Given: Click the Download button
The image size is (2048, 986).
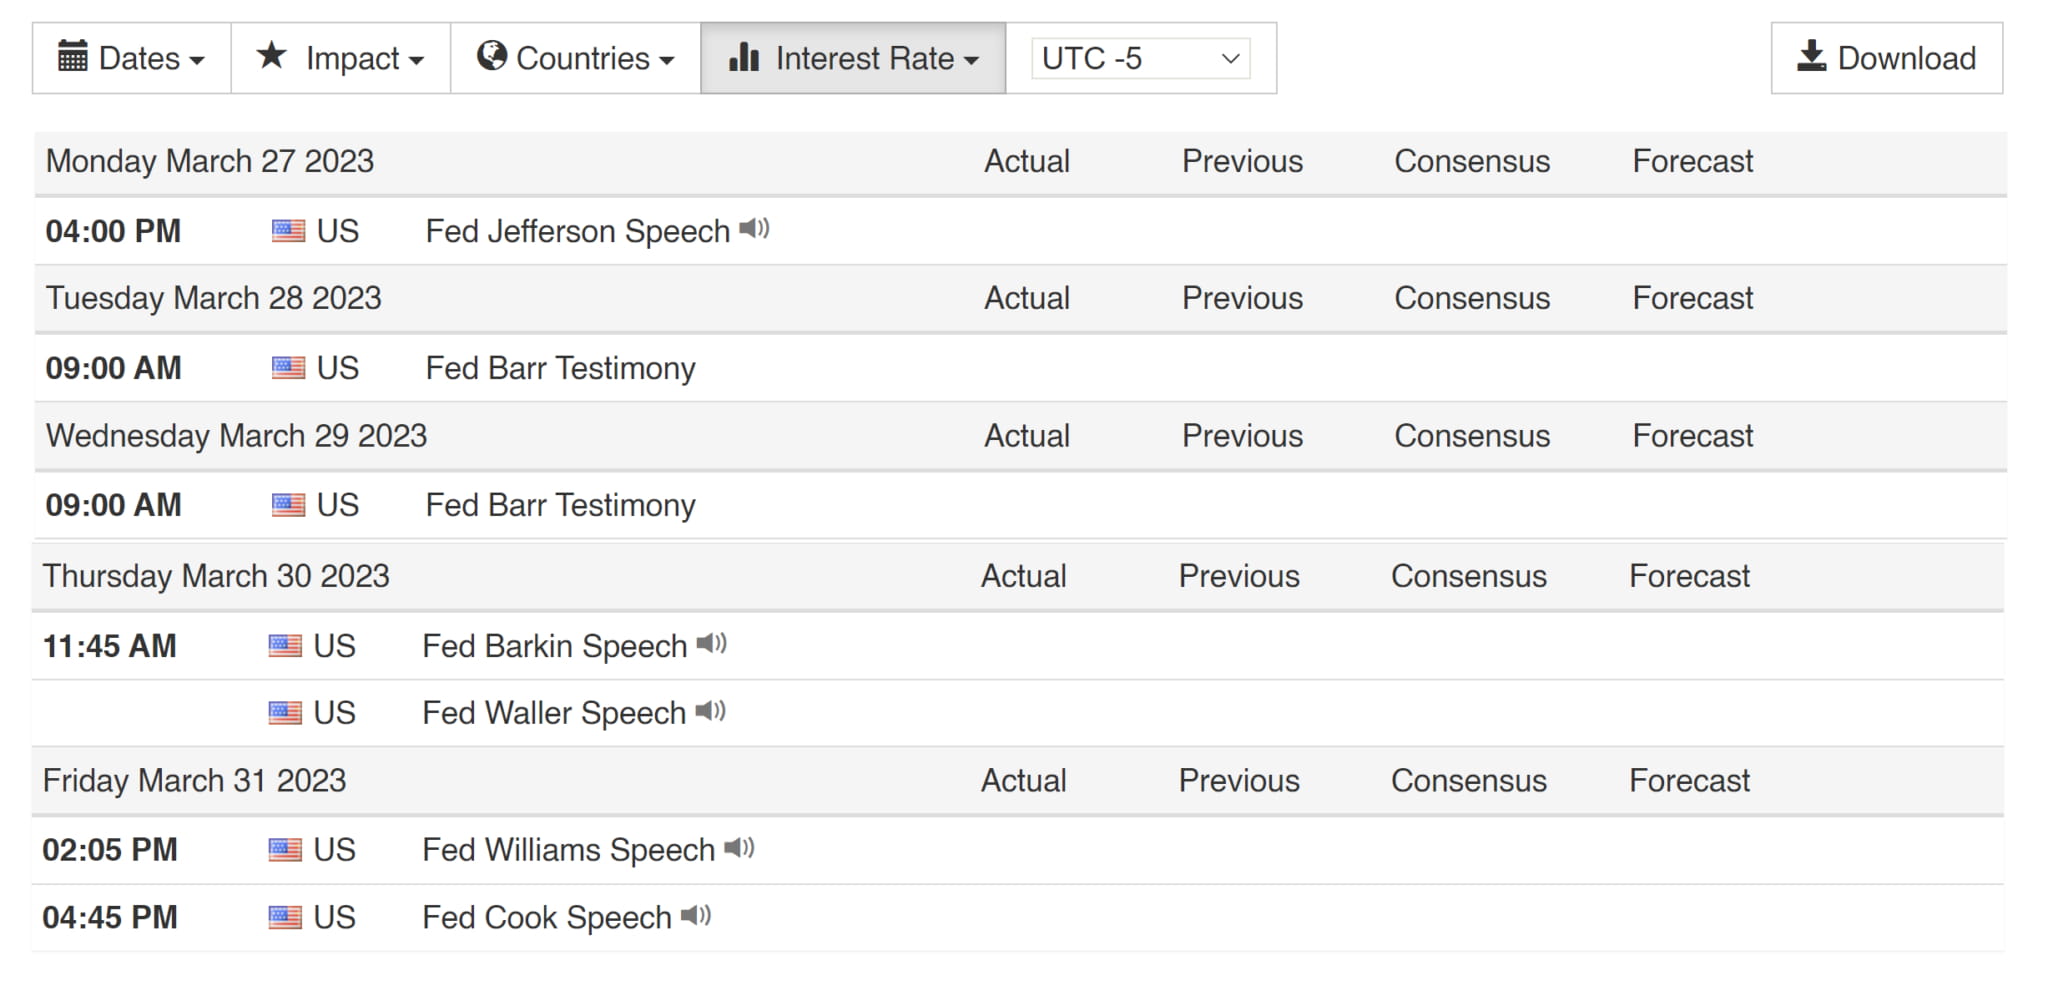Looking at the screenshot, I should (1886, 58).
